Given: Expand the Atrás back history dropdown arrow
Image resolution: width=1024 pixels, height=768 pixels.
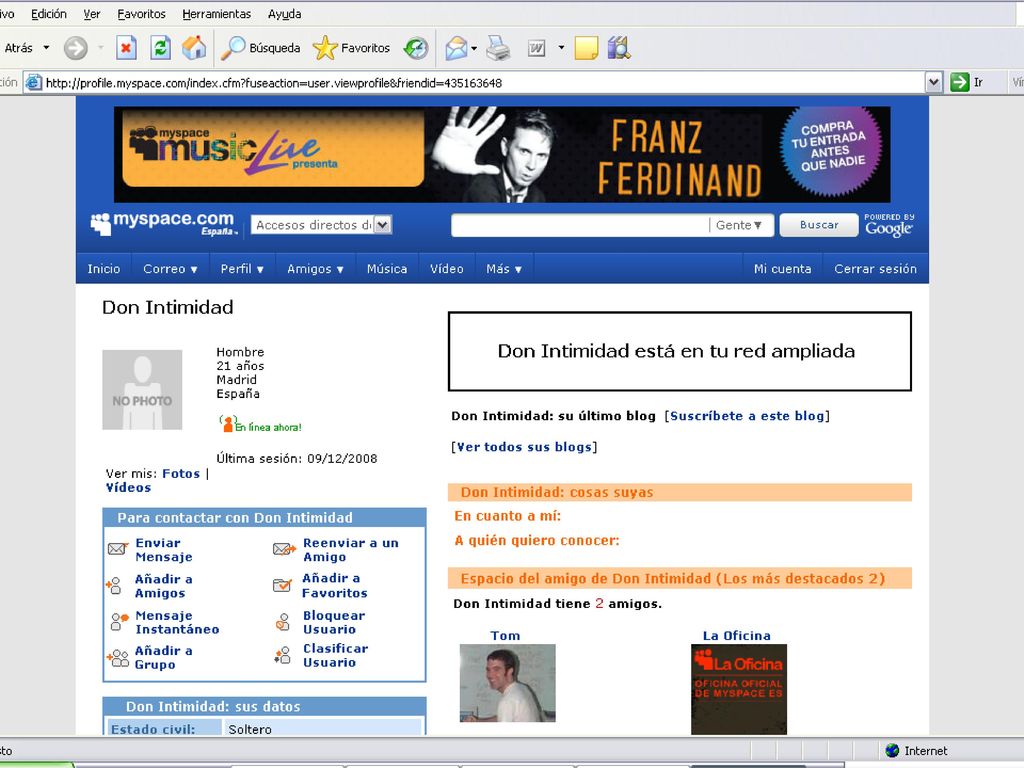Looking at the screenshot, I should (46, 48).
